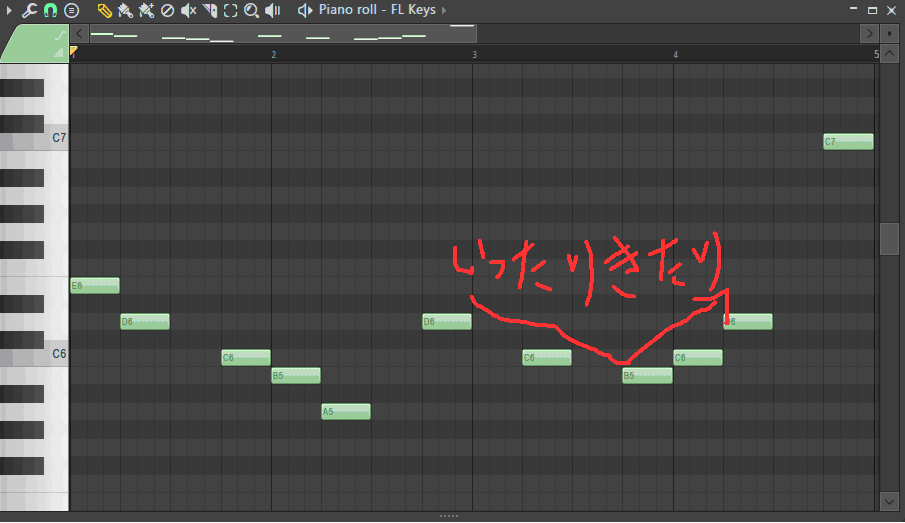Select the A5 note

(x=346, y=412)
